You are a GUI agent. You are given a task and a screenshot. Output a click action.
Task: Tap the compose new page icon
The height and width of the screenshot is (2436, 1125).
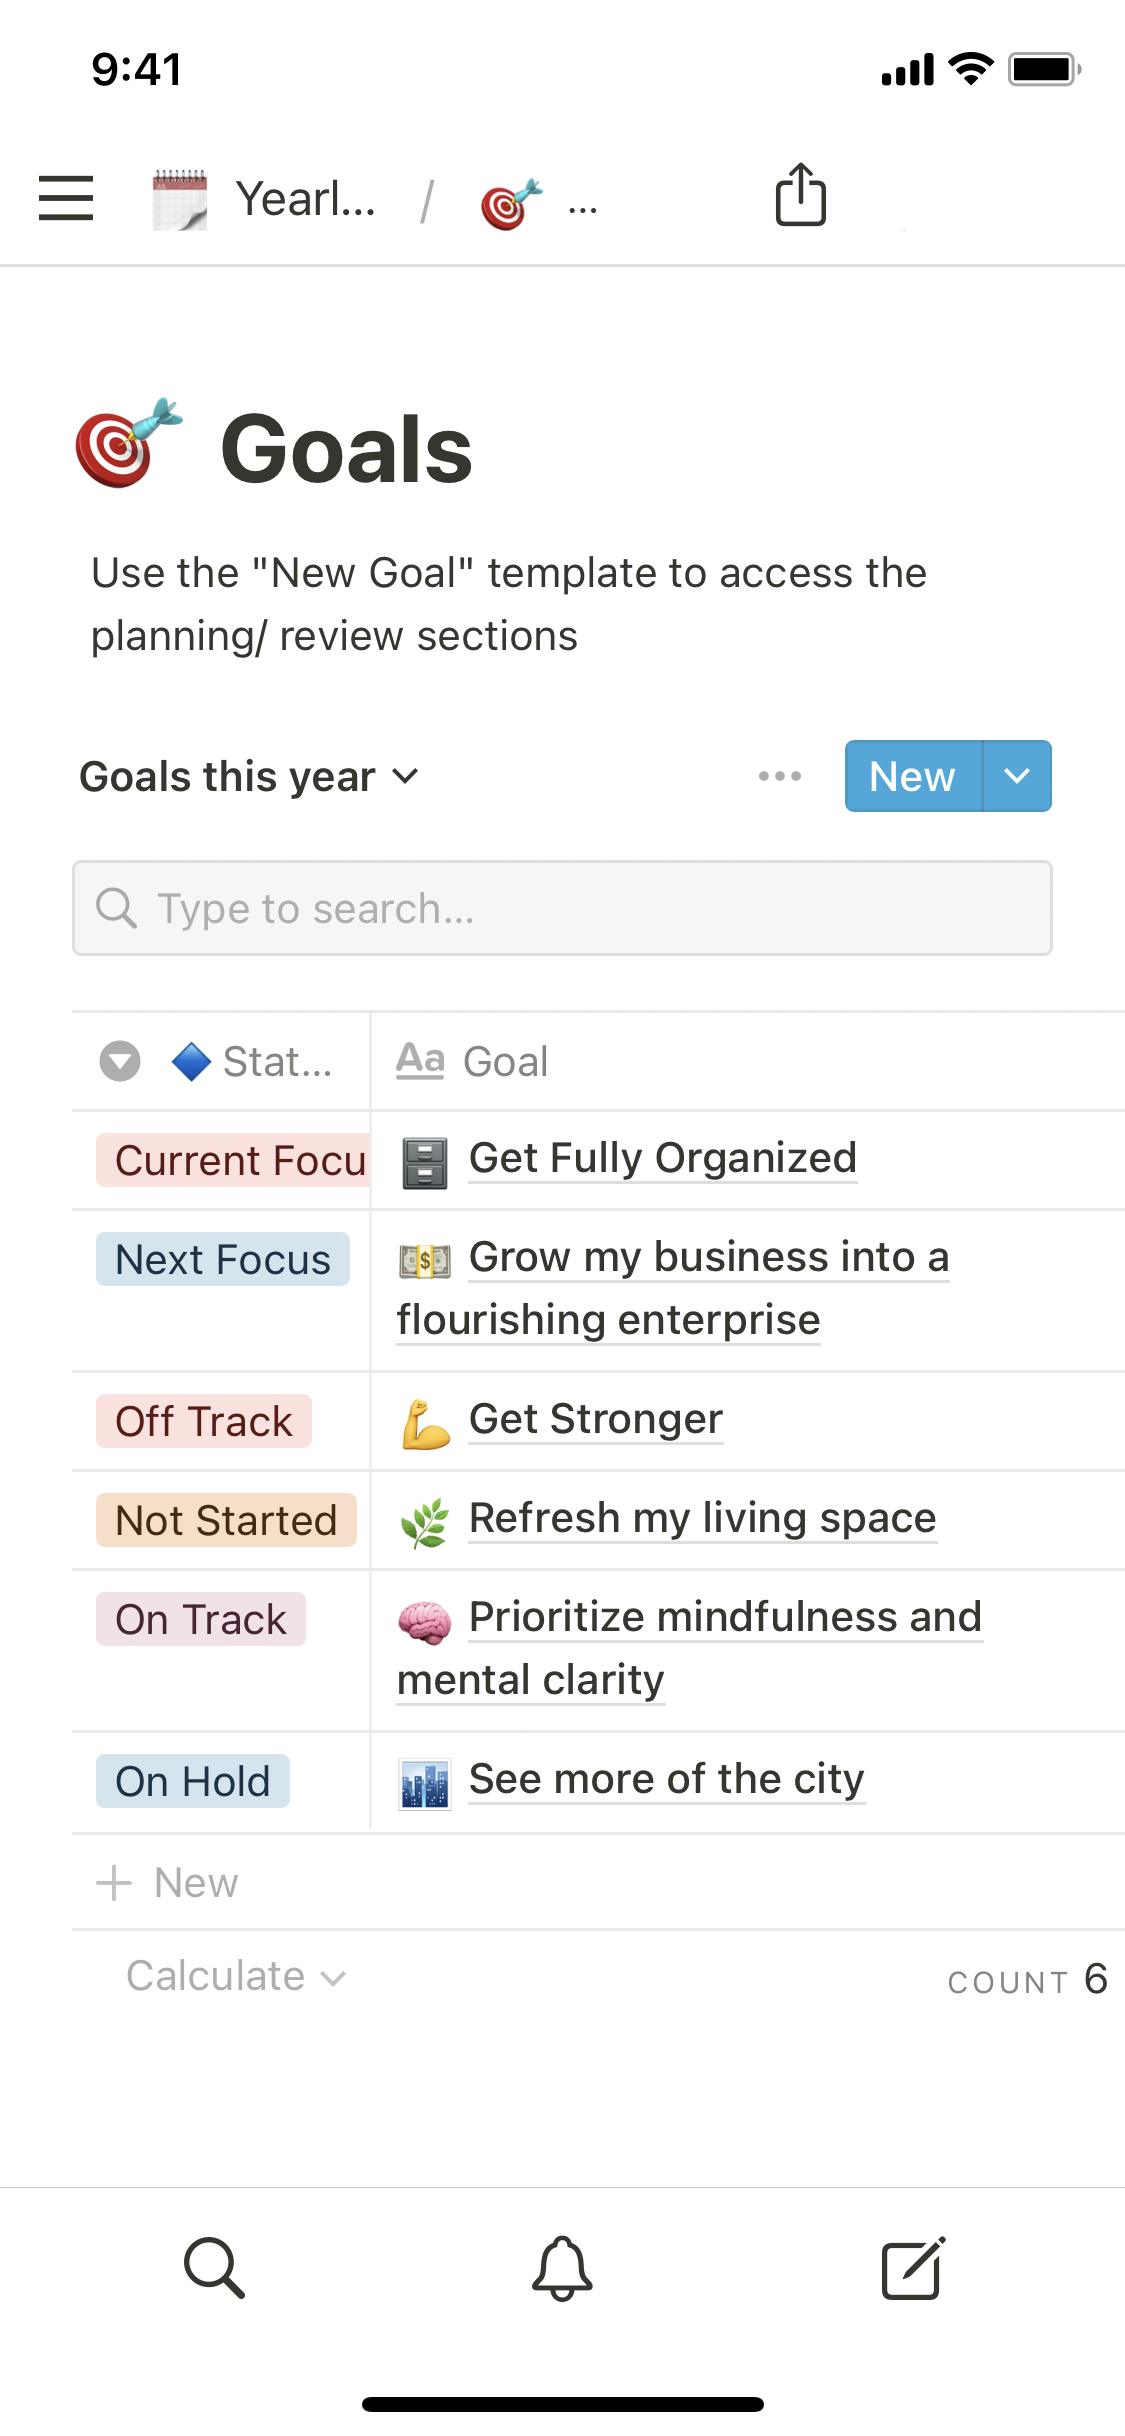point(912,2268)
